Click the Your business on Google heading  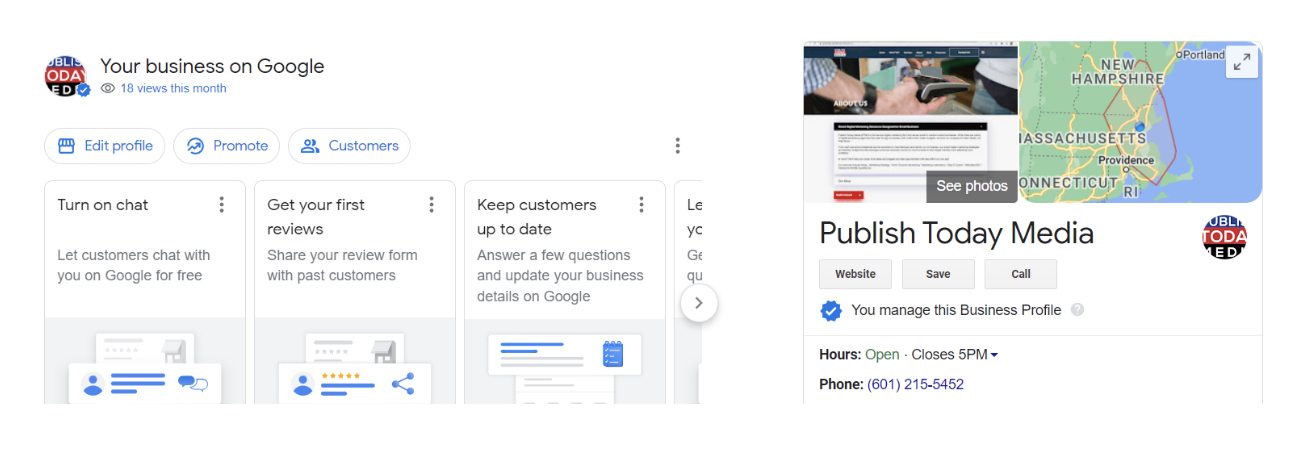[x=212, y=66]
